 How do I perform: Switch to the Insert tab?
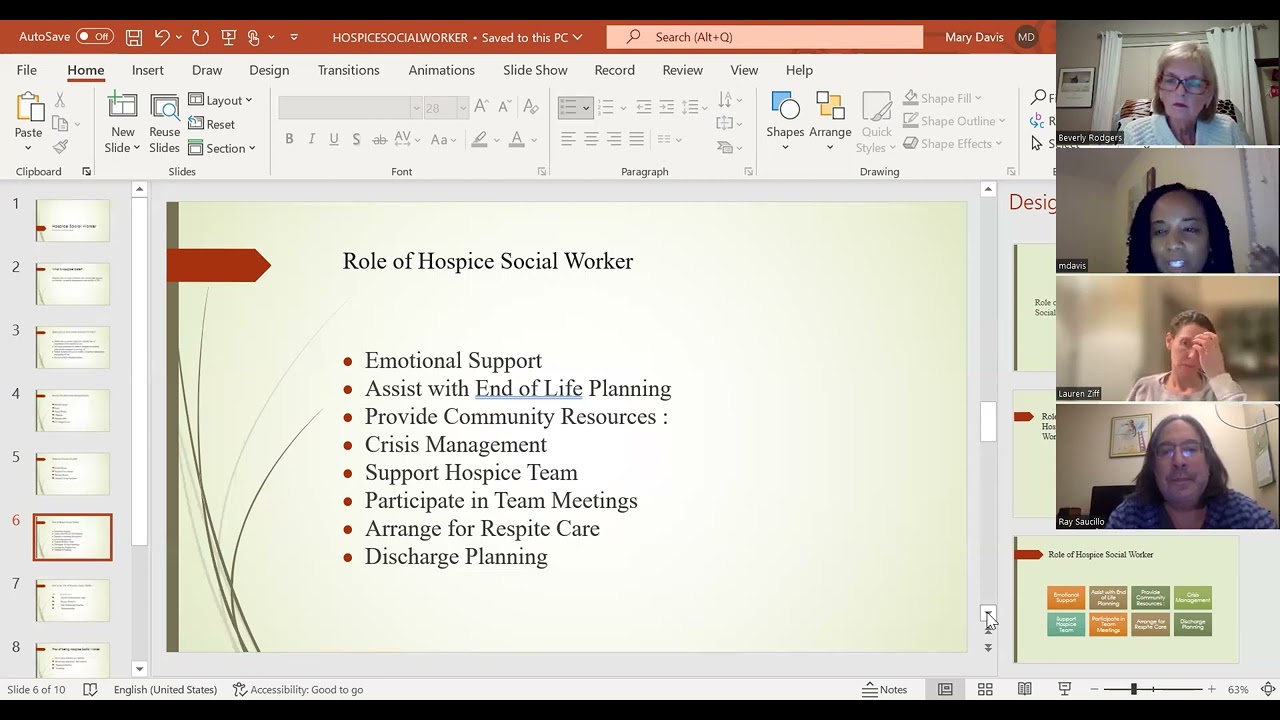pos(147,70)
